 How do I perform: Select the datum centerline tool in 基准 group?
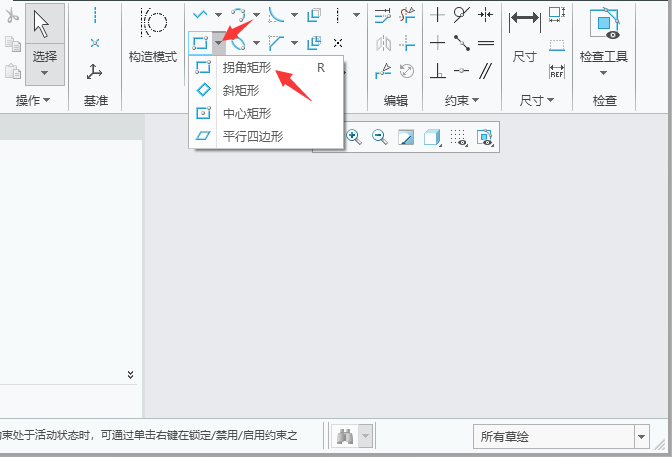pyautogui.click(x=95, y=15)
